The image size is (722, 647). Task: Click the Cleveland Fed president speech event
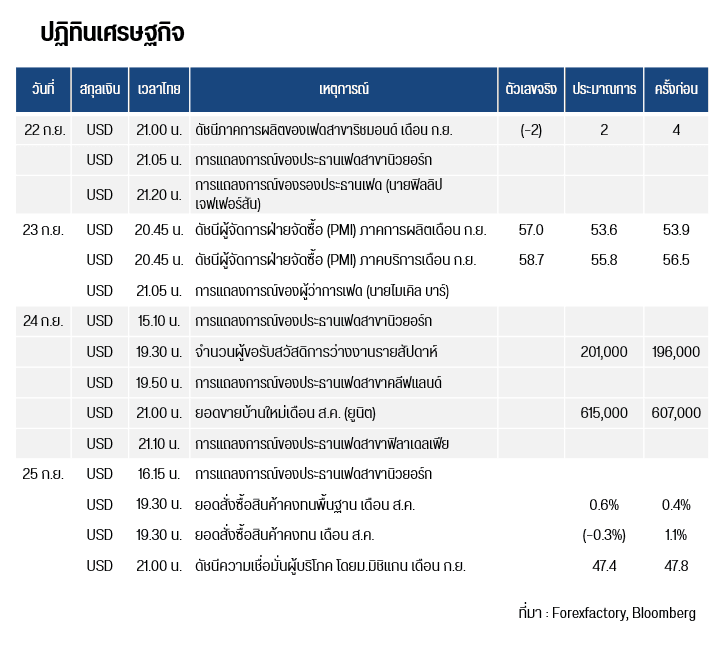(x=318, y=383)
